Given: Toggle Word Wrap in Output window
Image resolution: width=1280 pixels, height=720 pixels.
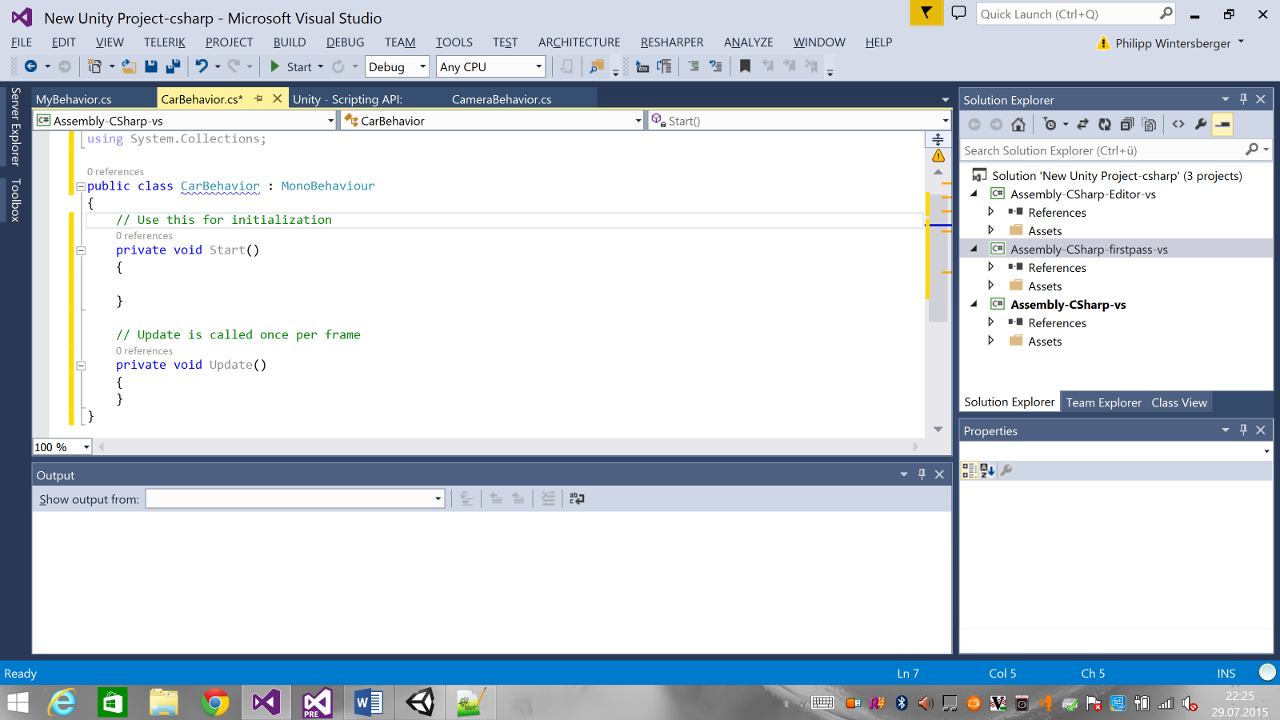Looking at the screenshot, I should click(577, 498).
